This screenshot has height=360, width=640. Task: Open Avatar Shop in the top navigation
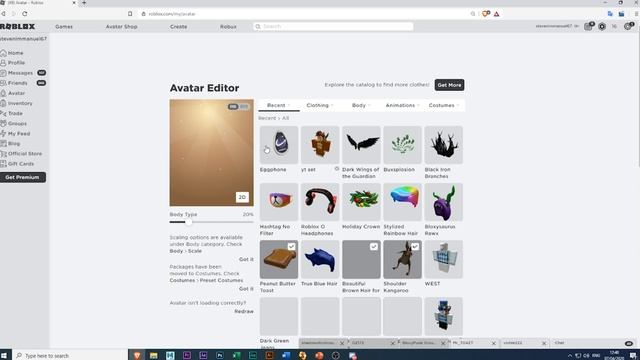pos(121,27)
